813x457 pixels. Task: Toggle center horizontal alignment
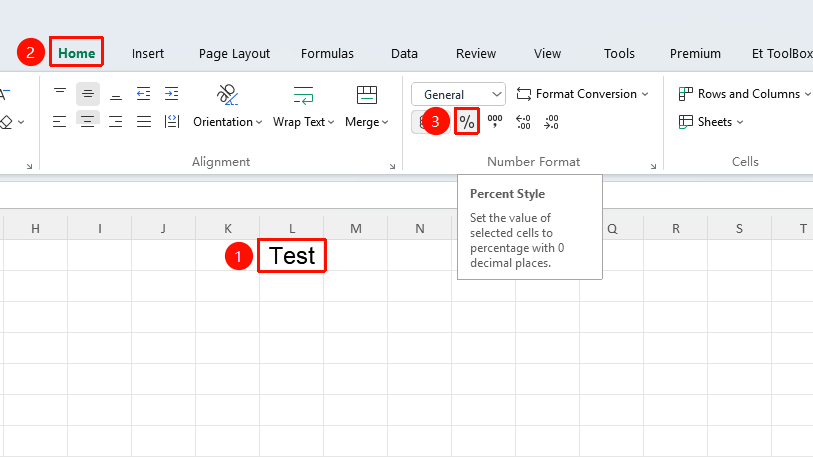point(88,122)
